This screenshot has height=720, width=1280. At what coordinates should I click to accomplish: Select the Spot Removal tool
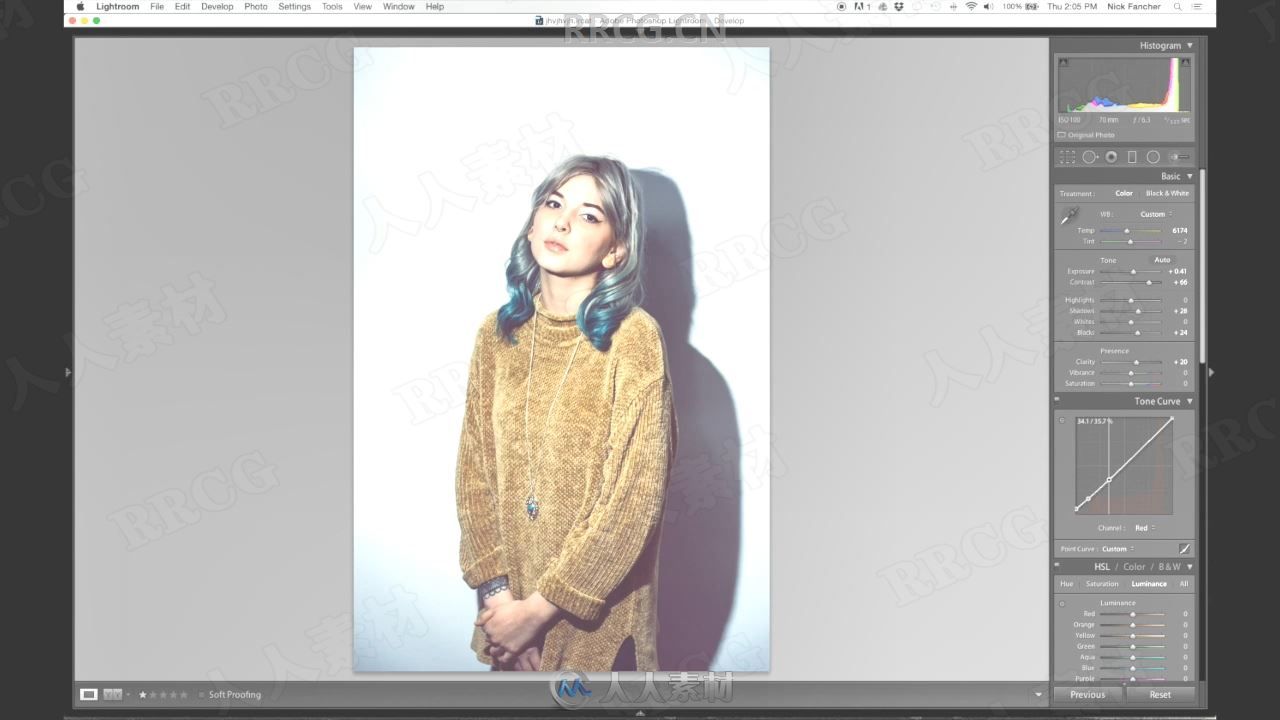1090,157
